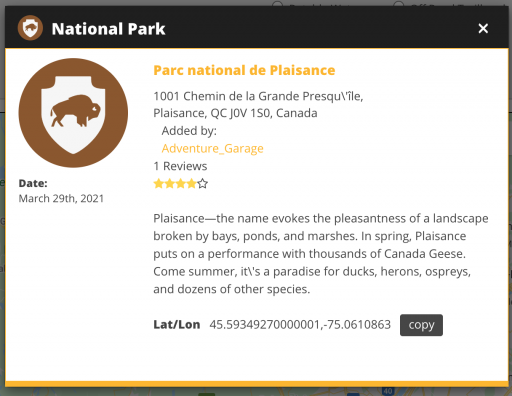Click the small bison badge in header
Viewport: 512px width, 396px height.
[x=30, y=28]
